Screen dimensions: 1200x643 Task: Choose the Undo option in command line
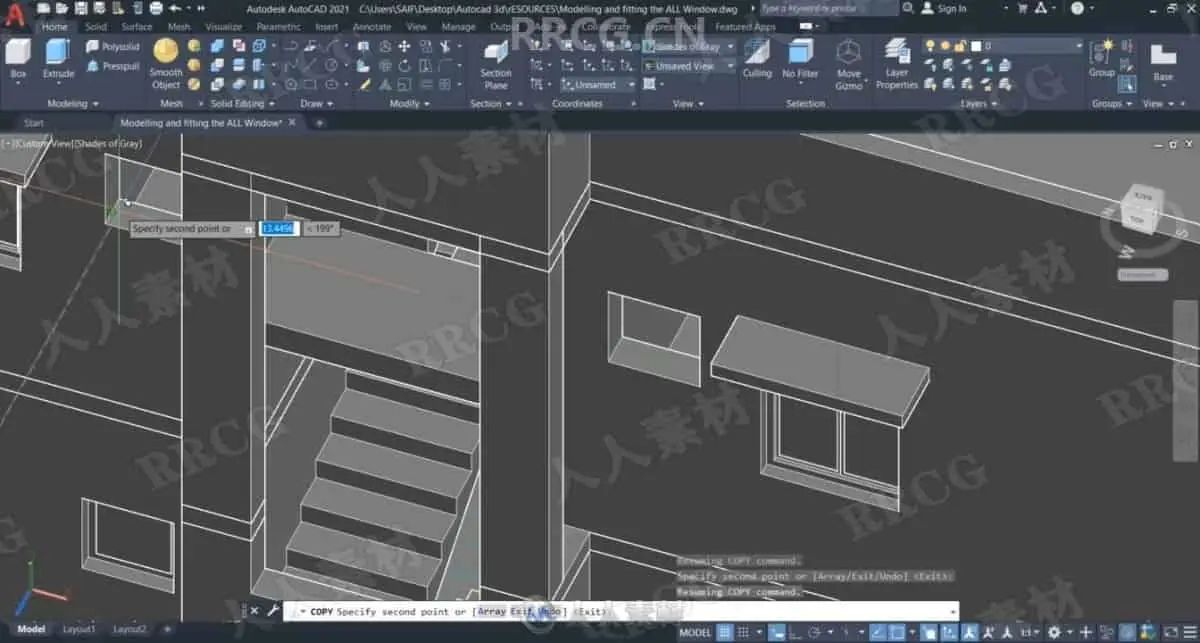pos(550,611)
